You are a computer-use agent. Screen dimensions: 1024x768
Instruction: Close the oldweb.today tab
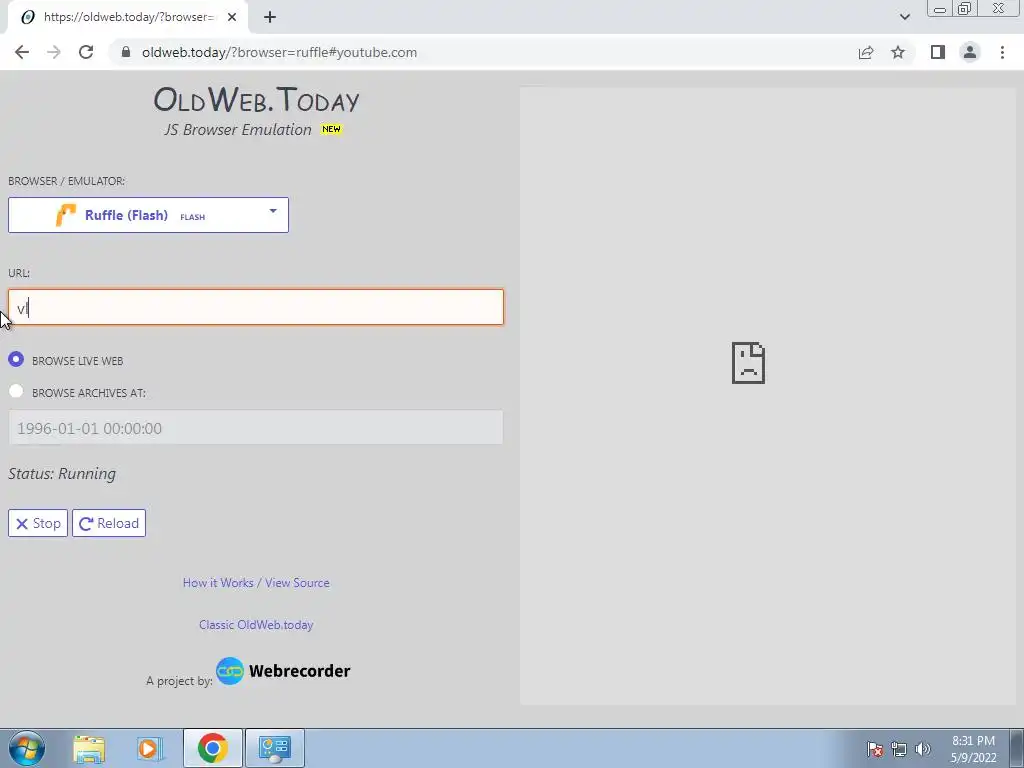pyautogui.click(x=232, y=17)
